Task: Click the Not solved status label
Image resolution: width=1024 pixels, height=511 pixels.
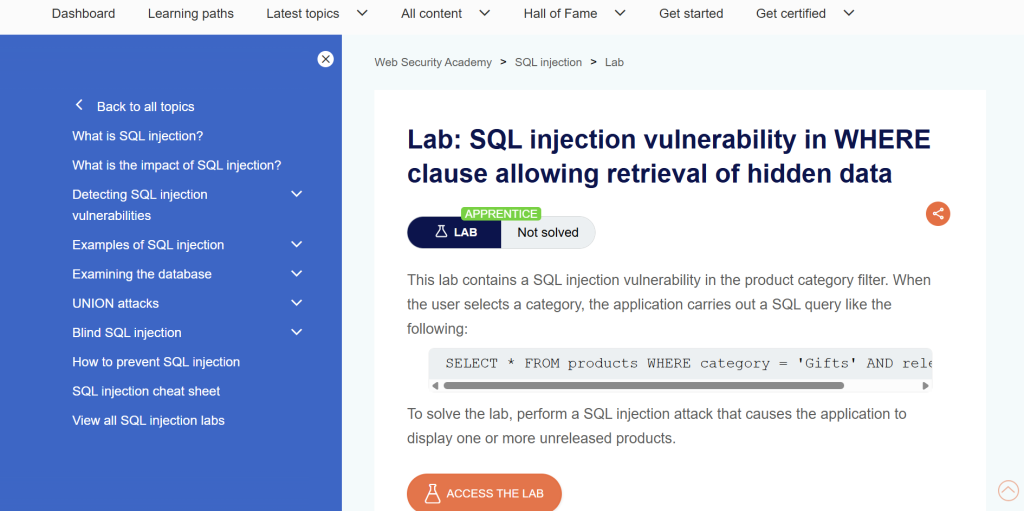Action: [x=548, y=232]
